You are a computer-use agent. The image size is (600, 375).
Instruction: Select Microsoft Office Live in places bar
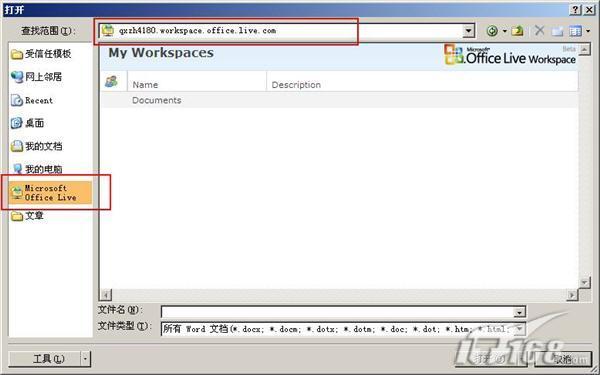click(50, 192)
